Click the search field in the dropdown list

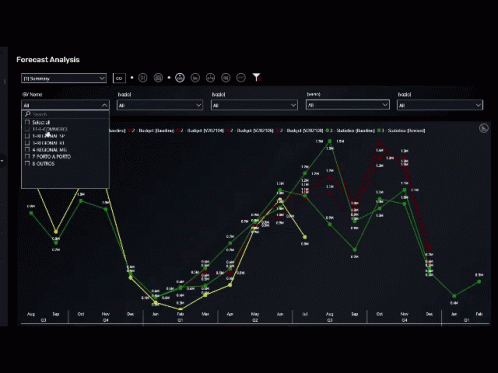click(65, 114)
